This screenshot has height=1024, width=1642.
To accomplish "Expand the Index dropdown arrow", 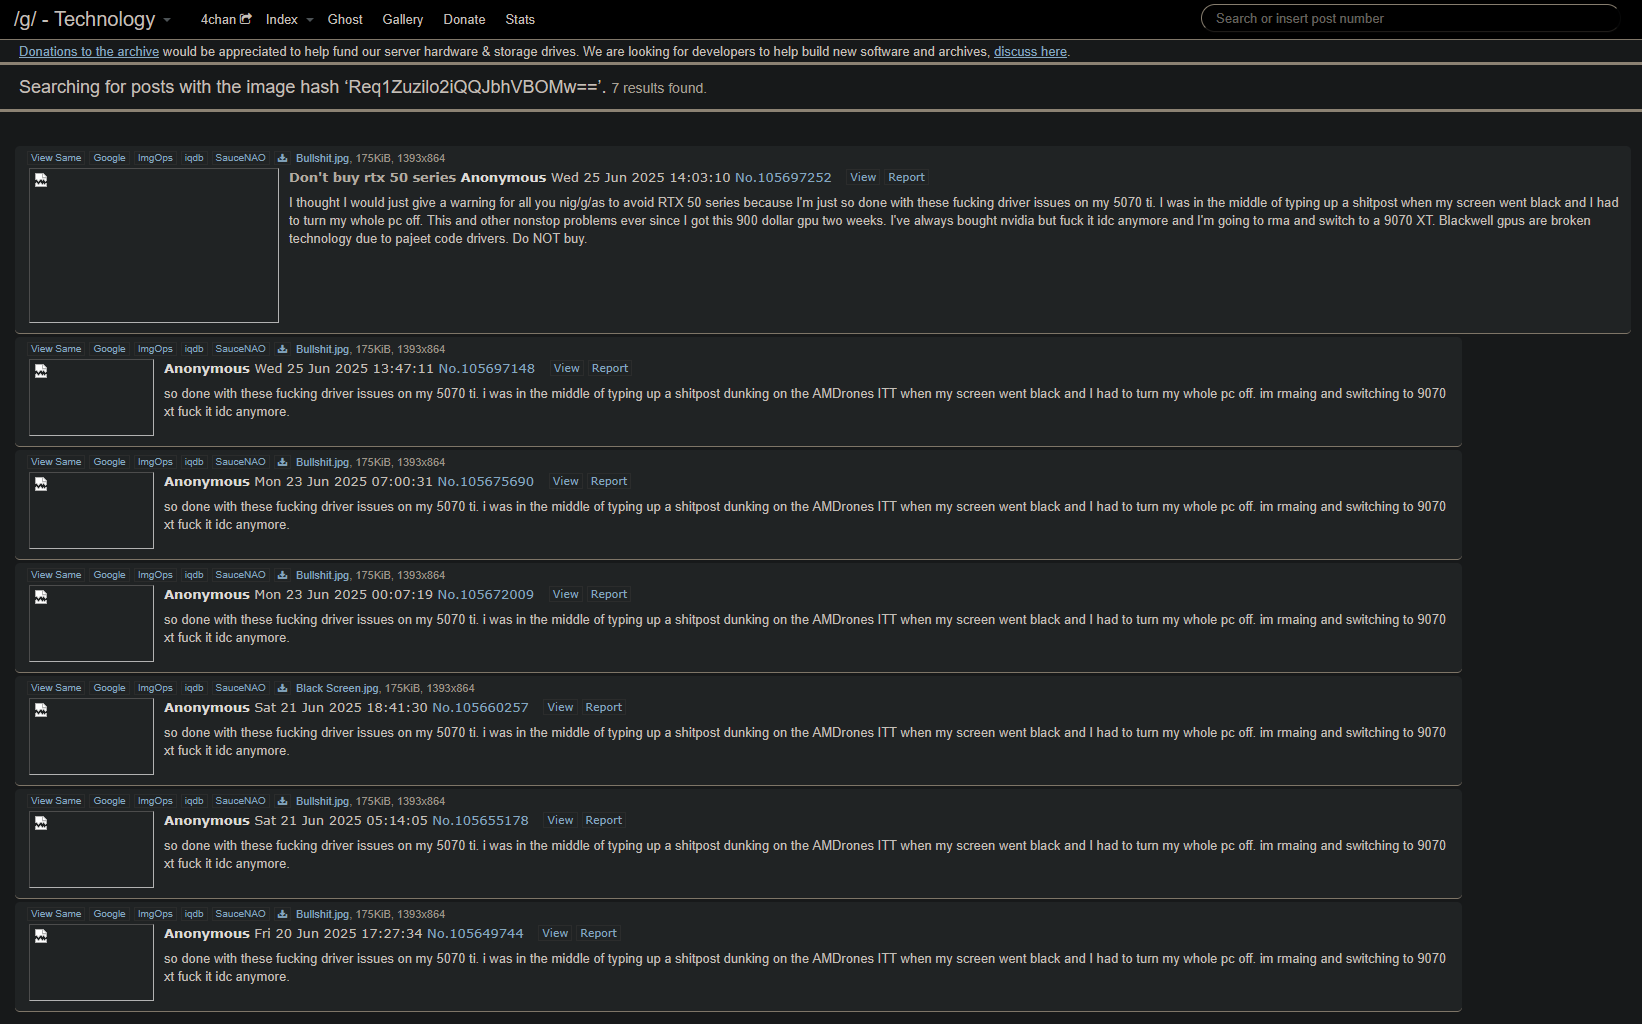I will (310, 20).
